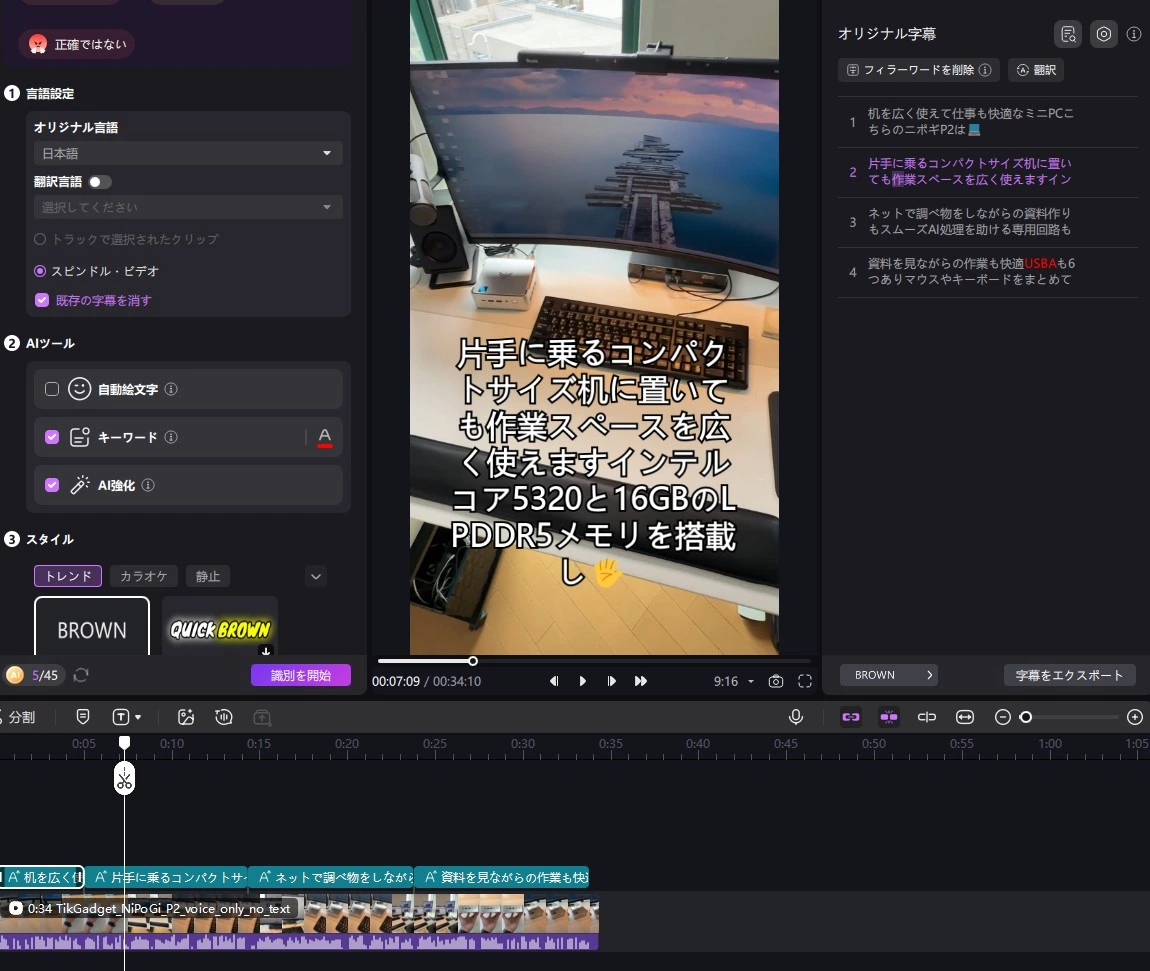1150x971 pixels.
Task: Uncheck the AI強化 checkbox
Action: 52,485
